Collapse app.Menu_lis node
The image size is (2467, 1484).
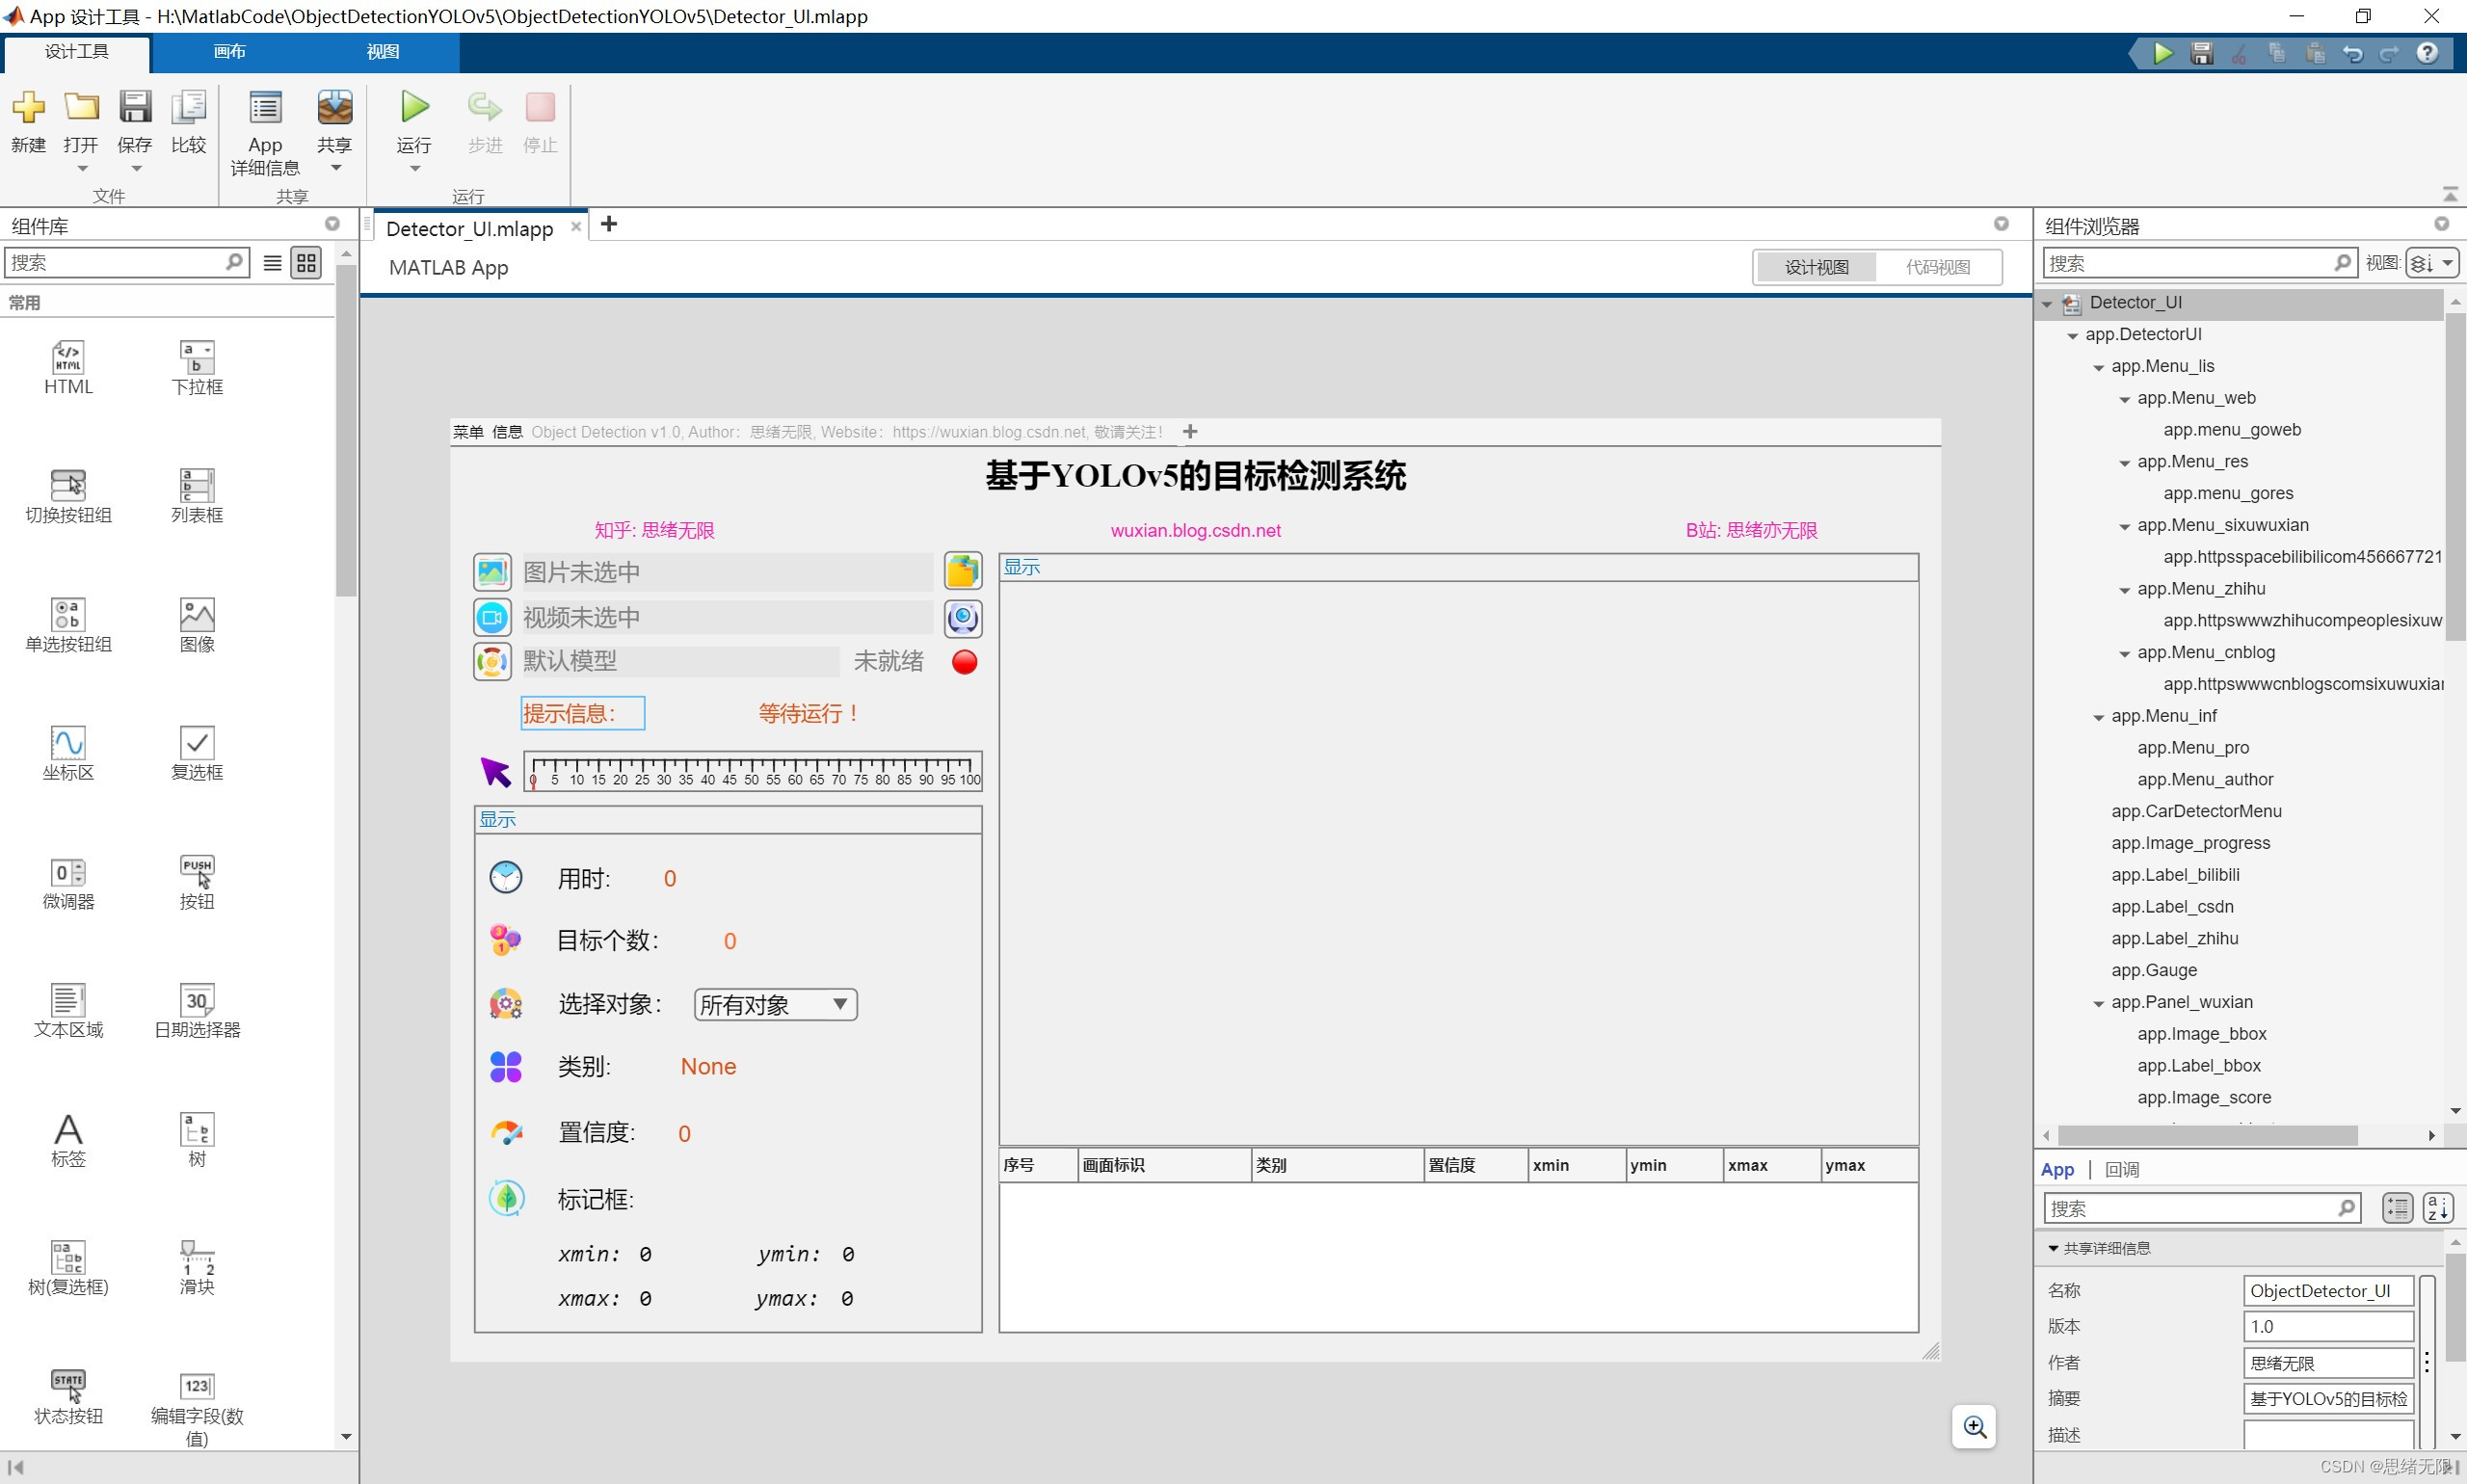tap(2098, 367)
